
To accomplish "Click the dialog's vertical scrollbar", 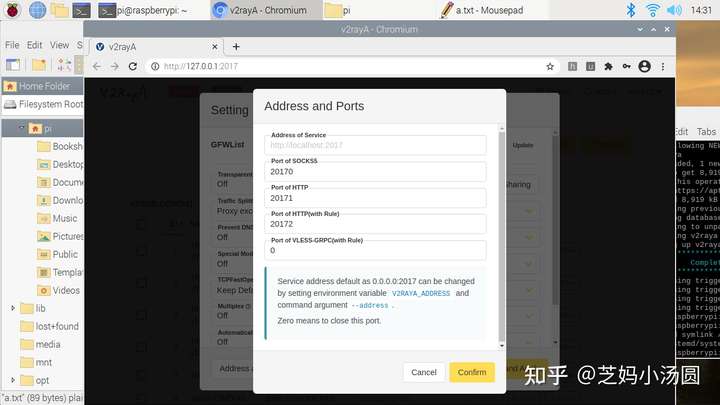I will (x=501, y=236).
